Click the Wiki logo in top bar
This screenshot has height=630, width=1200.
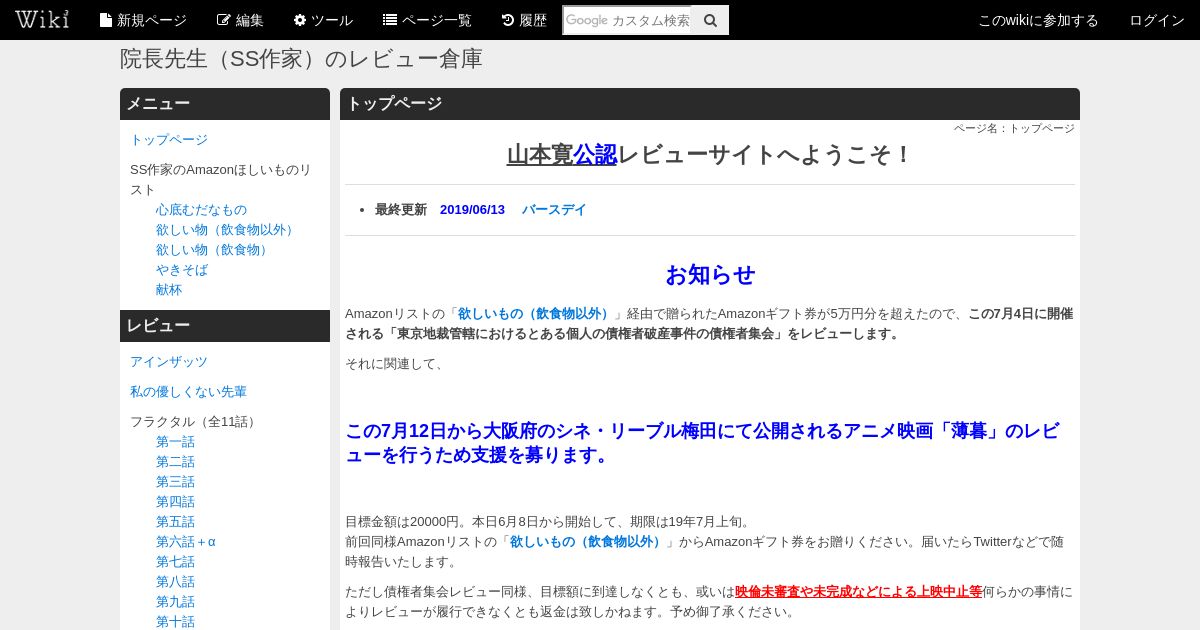coord(42,19)
